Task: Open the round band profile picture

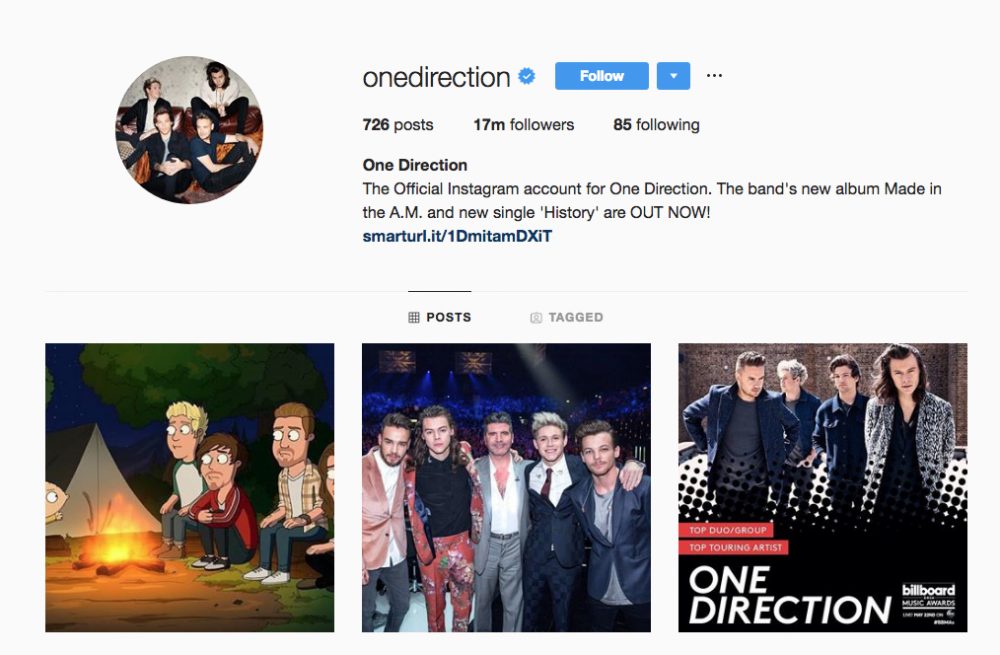Action: point(189,129)
